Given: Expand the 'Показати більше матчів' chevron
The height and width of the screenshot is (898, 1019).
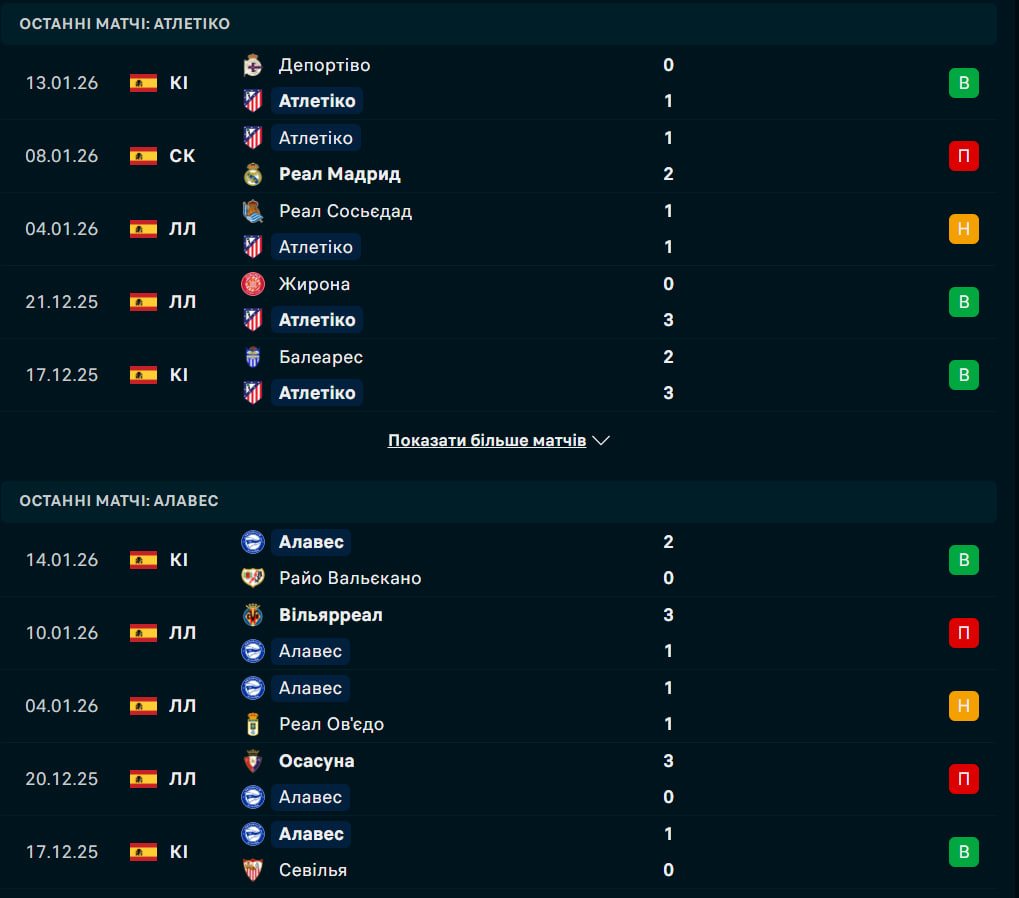Looking at the screenshot, I should (601, 440).
